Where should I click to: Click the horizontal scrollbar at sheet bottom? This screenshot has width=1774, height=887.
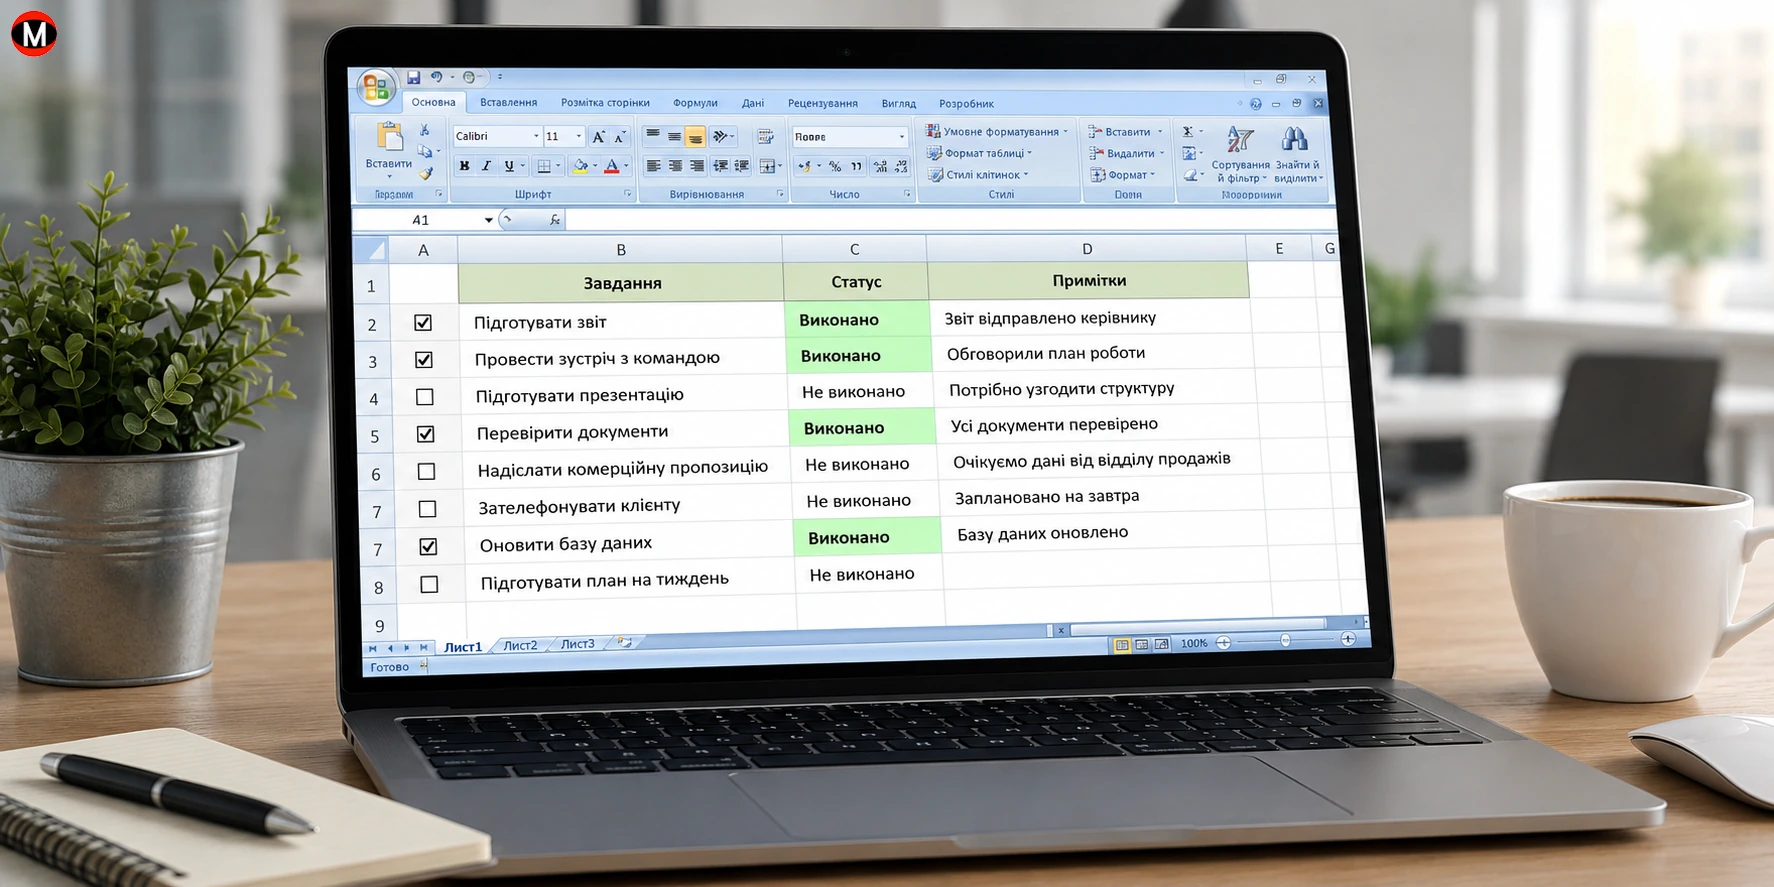point(1198,628)
